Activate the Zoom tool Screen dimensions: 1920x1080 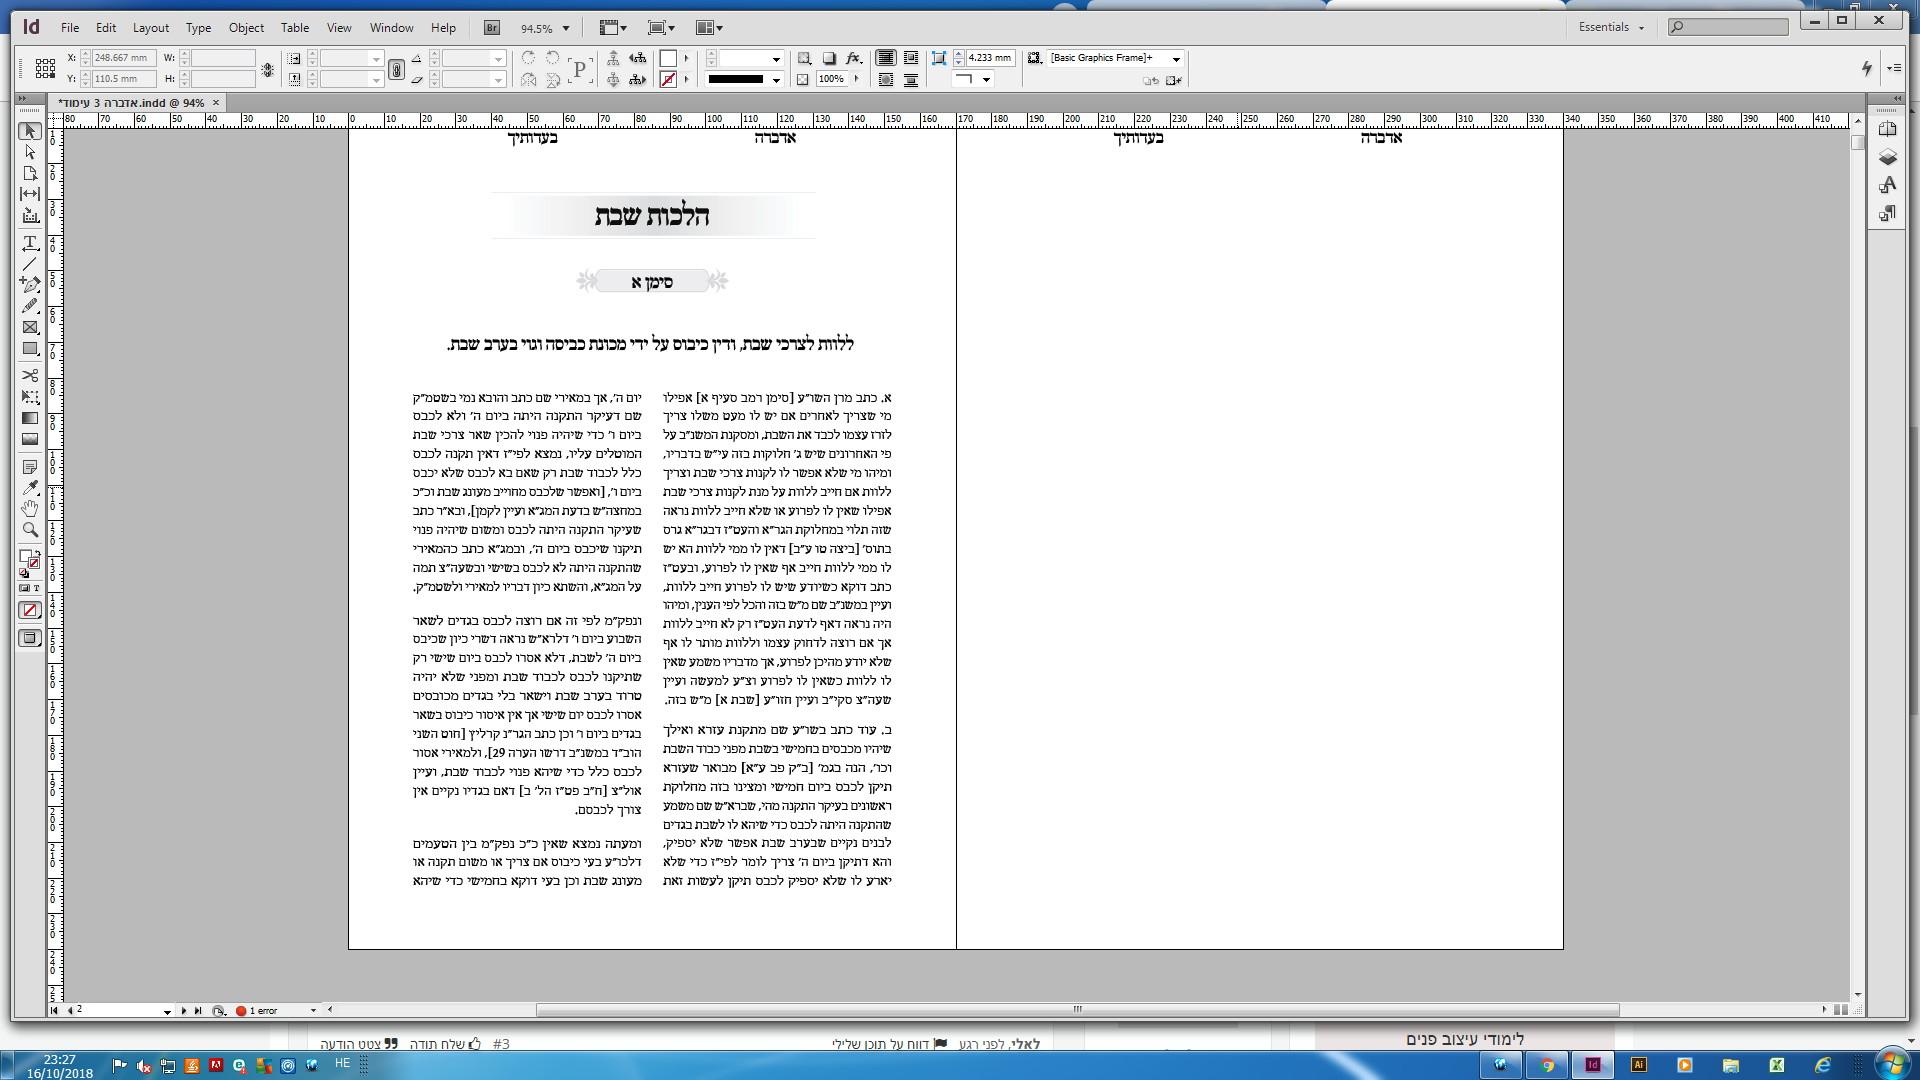[x=30, y=530]
